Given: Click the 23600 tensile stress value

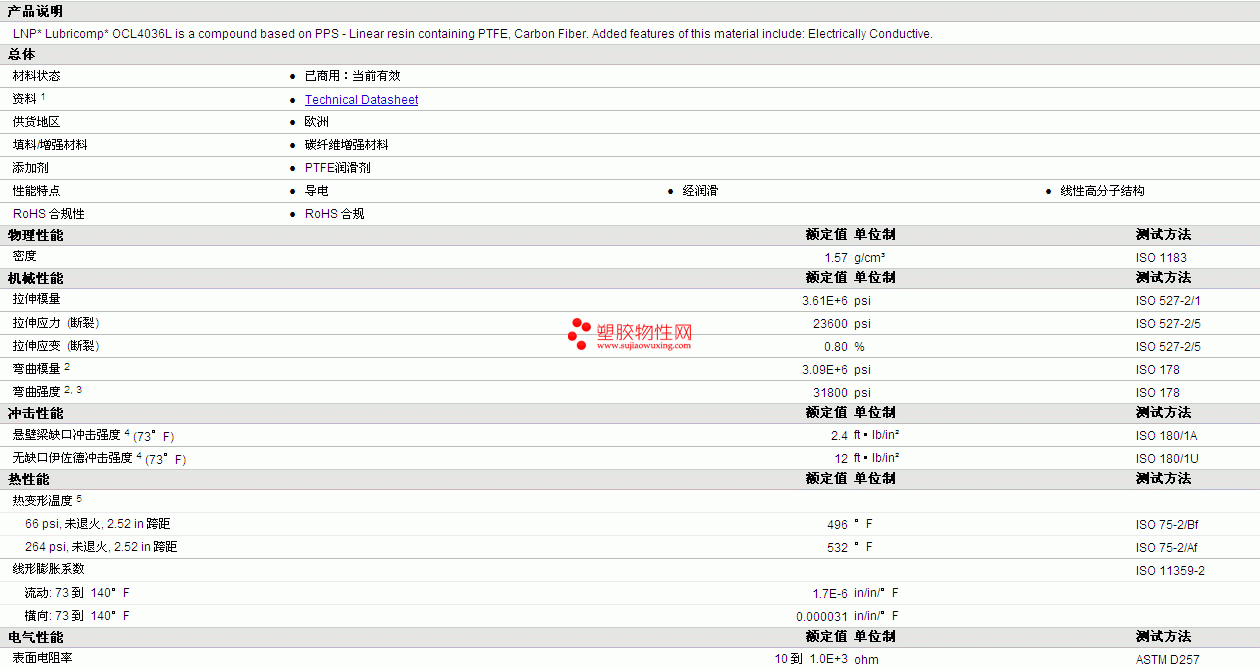Looking at the screenshot, I should pos(830,324).
